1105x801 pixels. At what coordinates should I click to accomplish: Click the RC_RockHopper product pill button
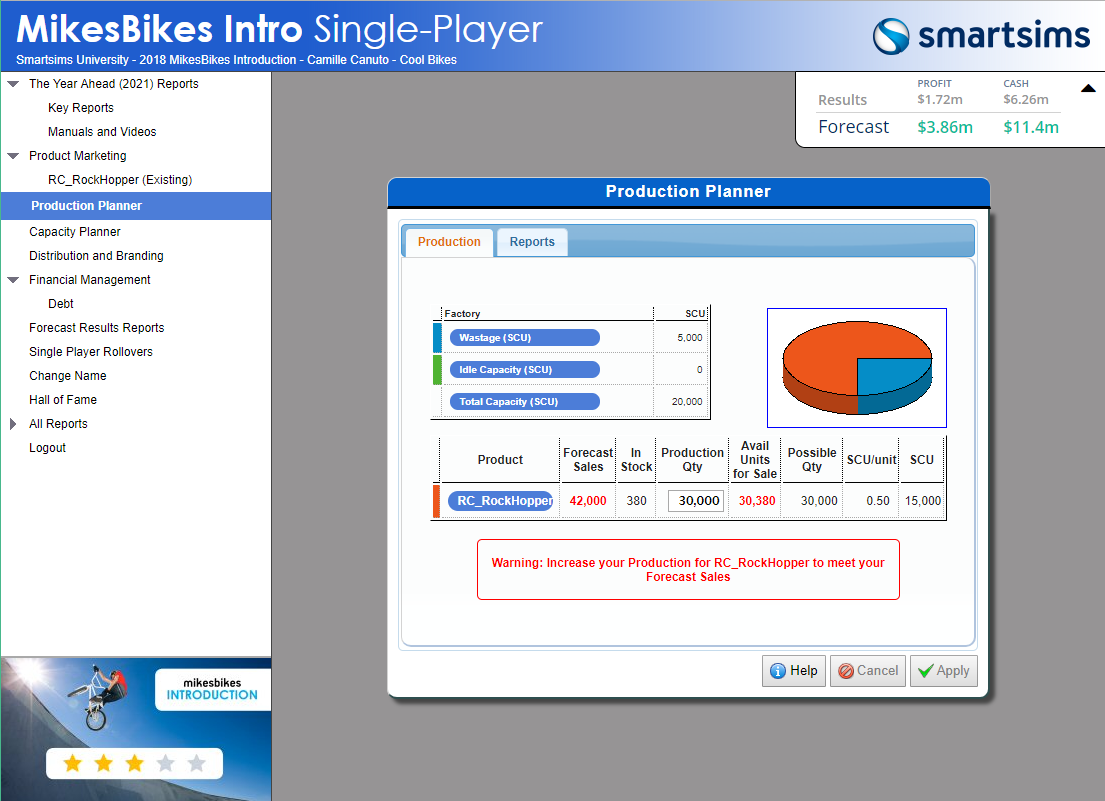pyautogui.click(x=501, y=501)
